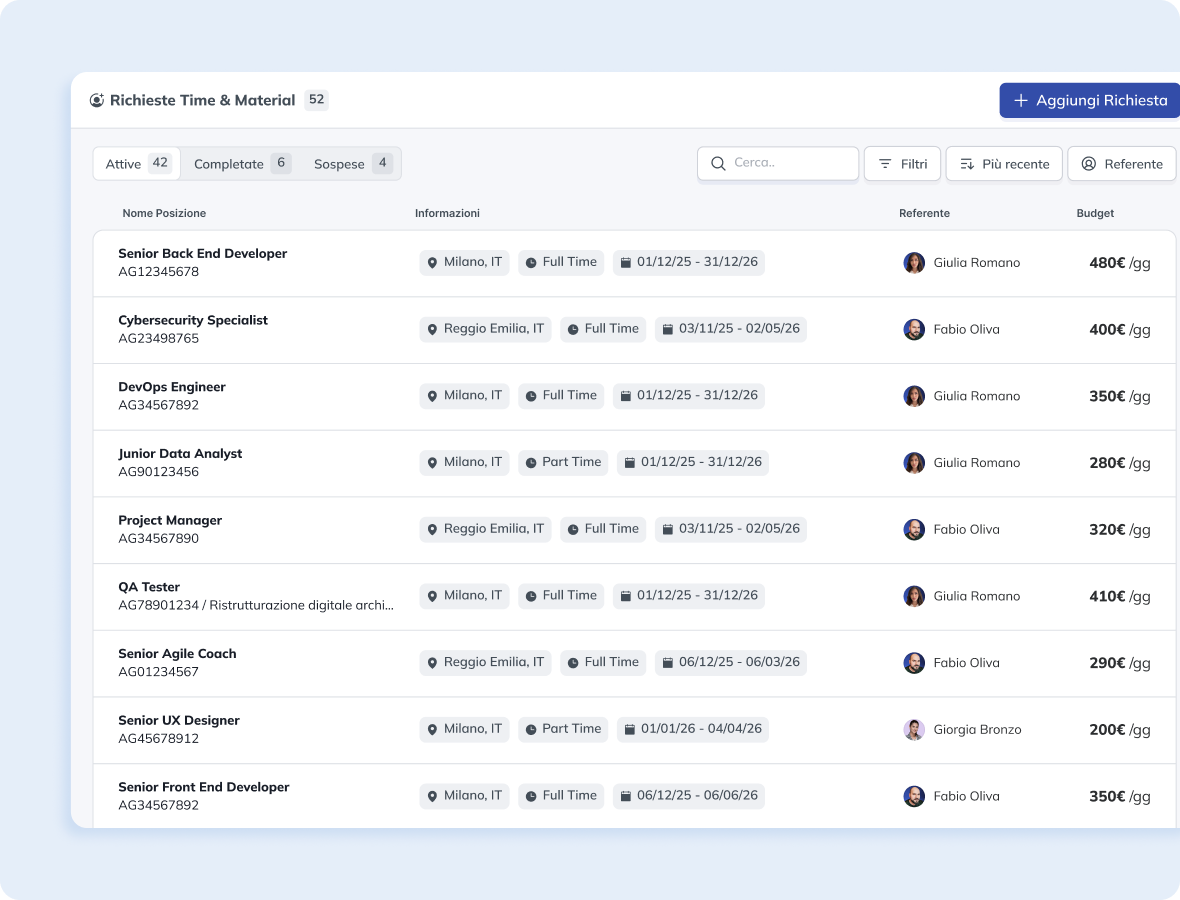Click Giorgia Bronzo's avatar on the Senior UX Designer row
The height and width of the screenshot is (900, 1180).
[x=914, y=730]
